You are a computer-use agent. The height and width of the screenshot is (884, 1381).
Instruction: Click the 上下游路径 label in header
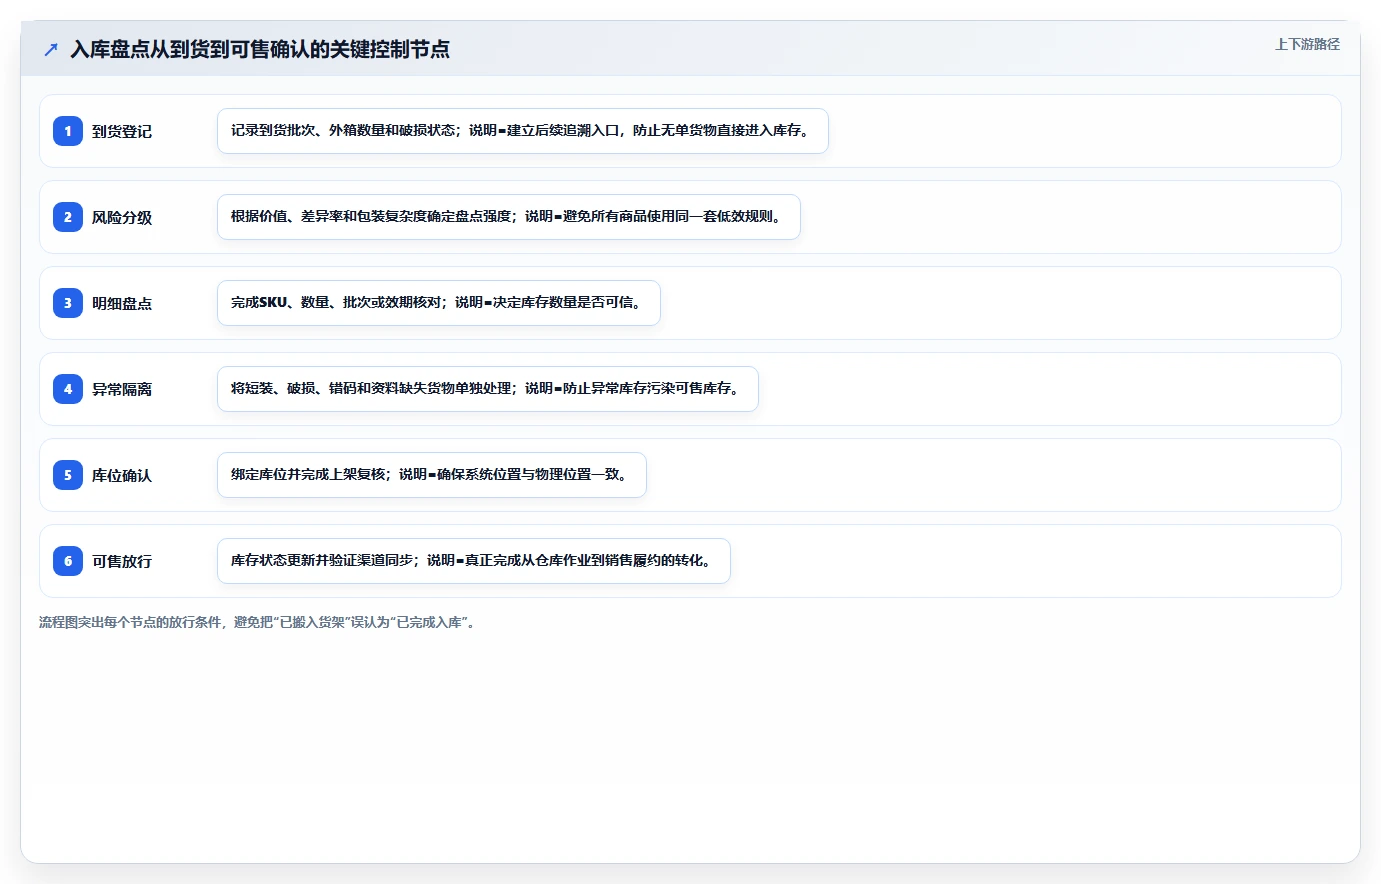pos(1307,44)
